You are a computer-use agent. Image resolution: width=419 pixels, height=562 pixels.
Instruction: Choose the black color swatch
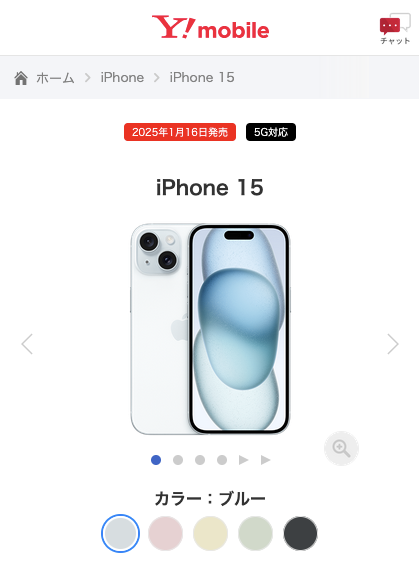pos(300,533)
